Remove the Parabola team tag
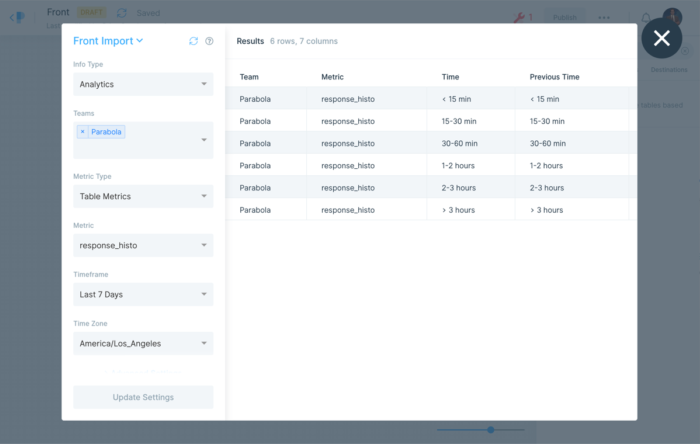 click(83, 132)
